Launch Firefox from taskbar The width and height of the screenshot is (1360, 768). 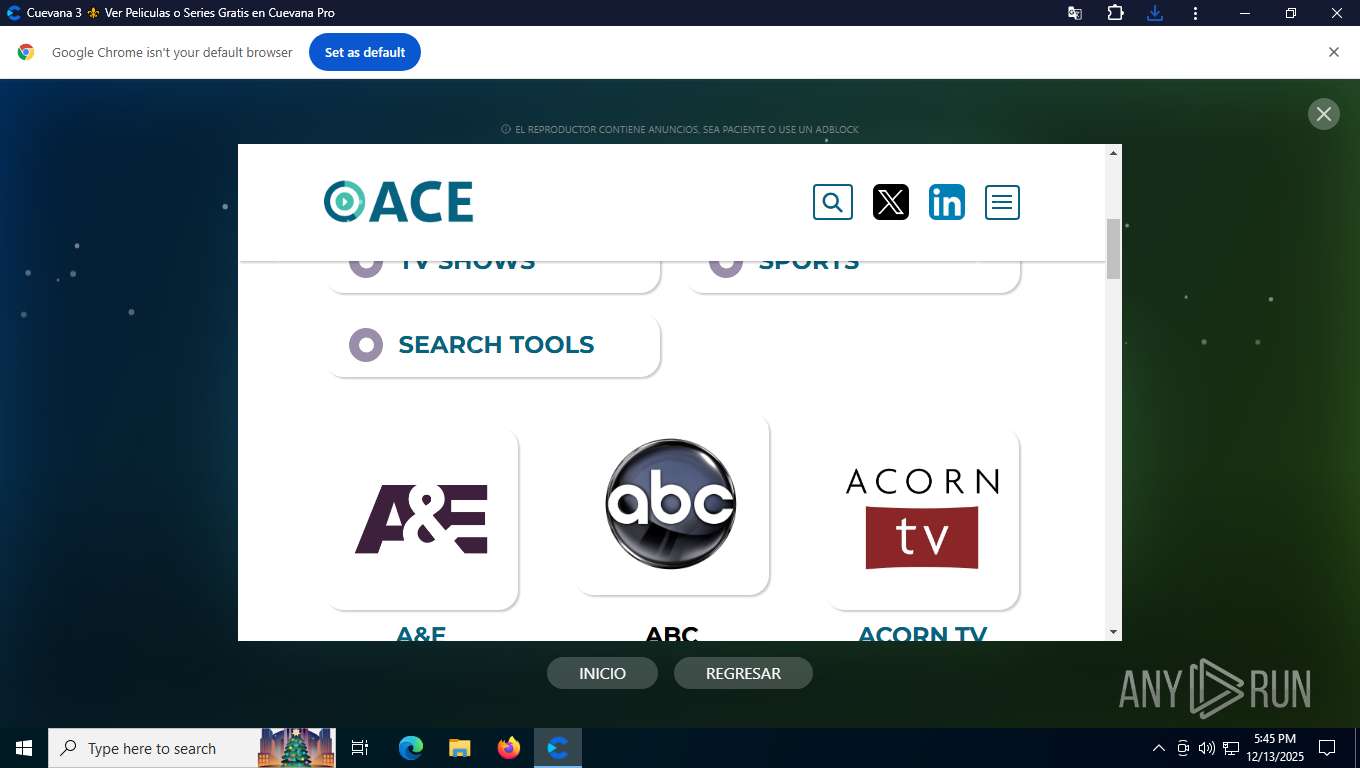pyautogui.click(x=509, y=748)
